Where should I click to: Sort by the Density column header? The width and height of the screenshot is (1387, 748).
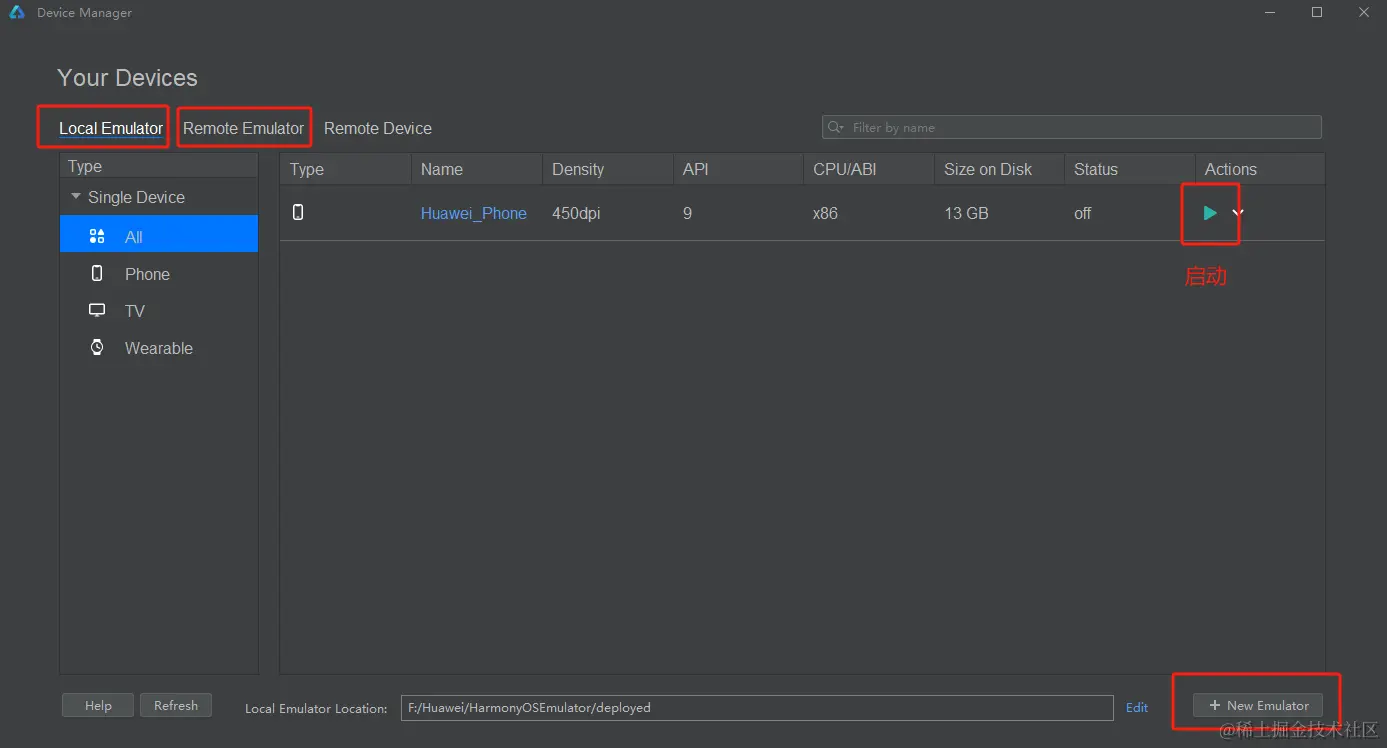[608, 169]
